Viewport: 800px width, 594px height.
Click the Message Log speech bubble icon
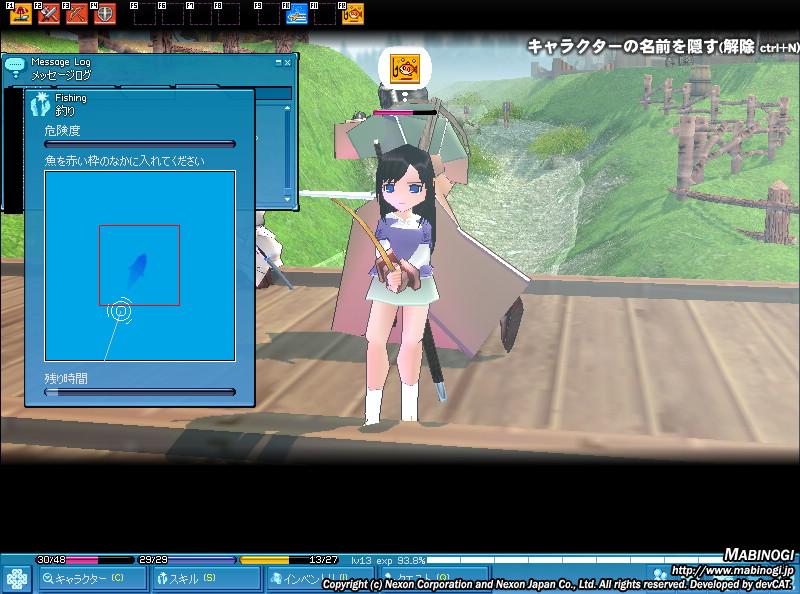pos(15,67)
